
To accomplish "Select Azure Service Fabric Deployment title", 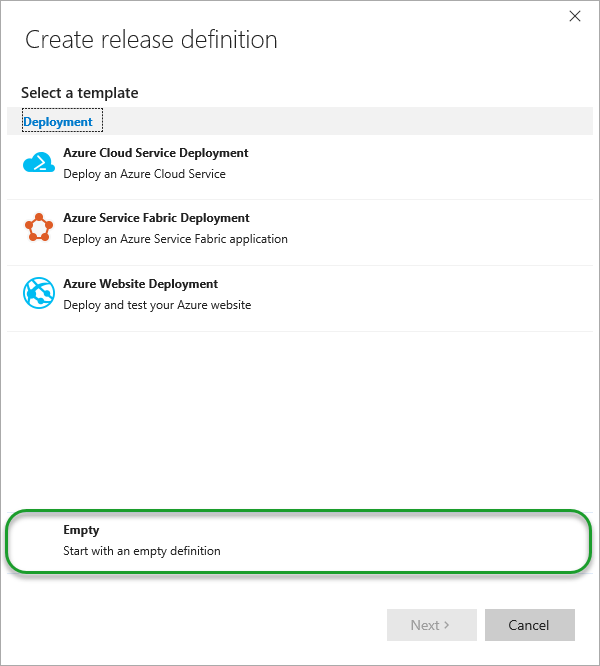I will 156,218.
